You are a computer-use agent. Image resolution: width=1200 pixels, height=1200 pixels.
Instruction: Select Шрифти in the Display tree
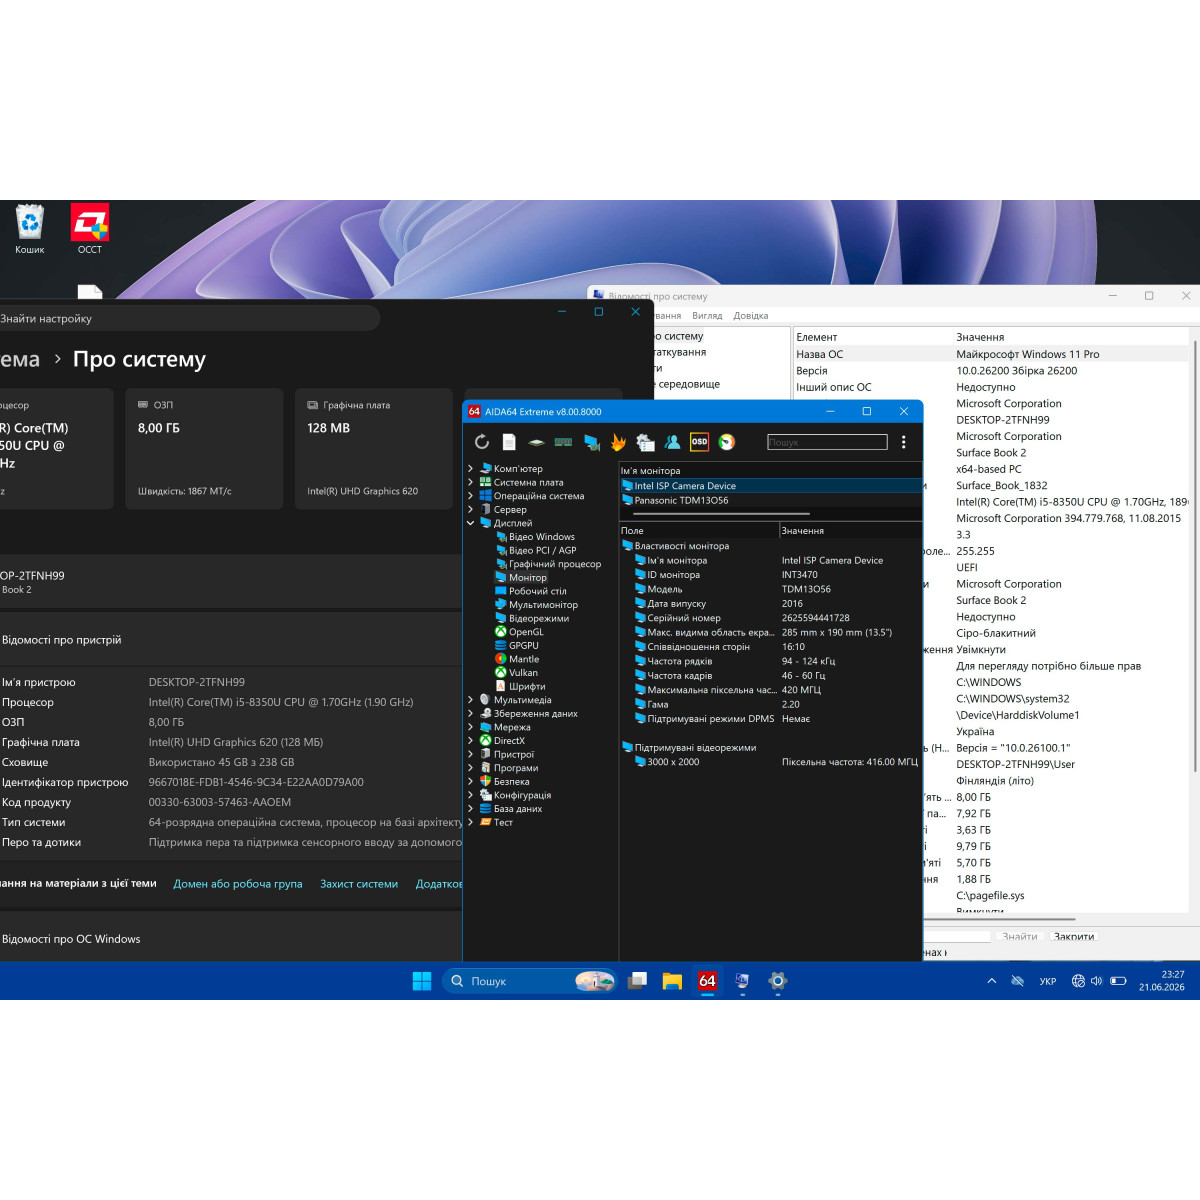click(527, 687)
